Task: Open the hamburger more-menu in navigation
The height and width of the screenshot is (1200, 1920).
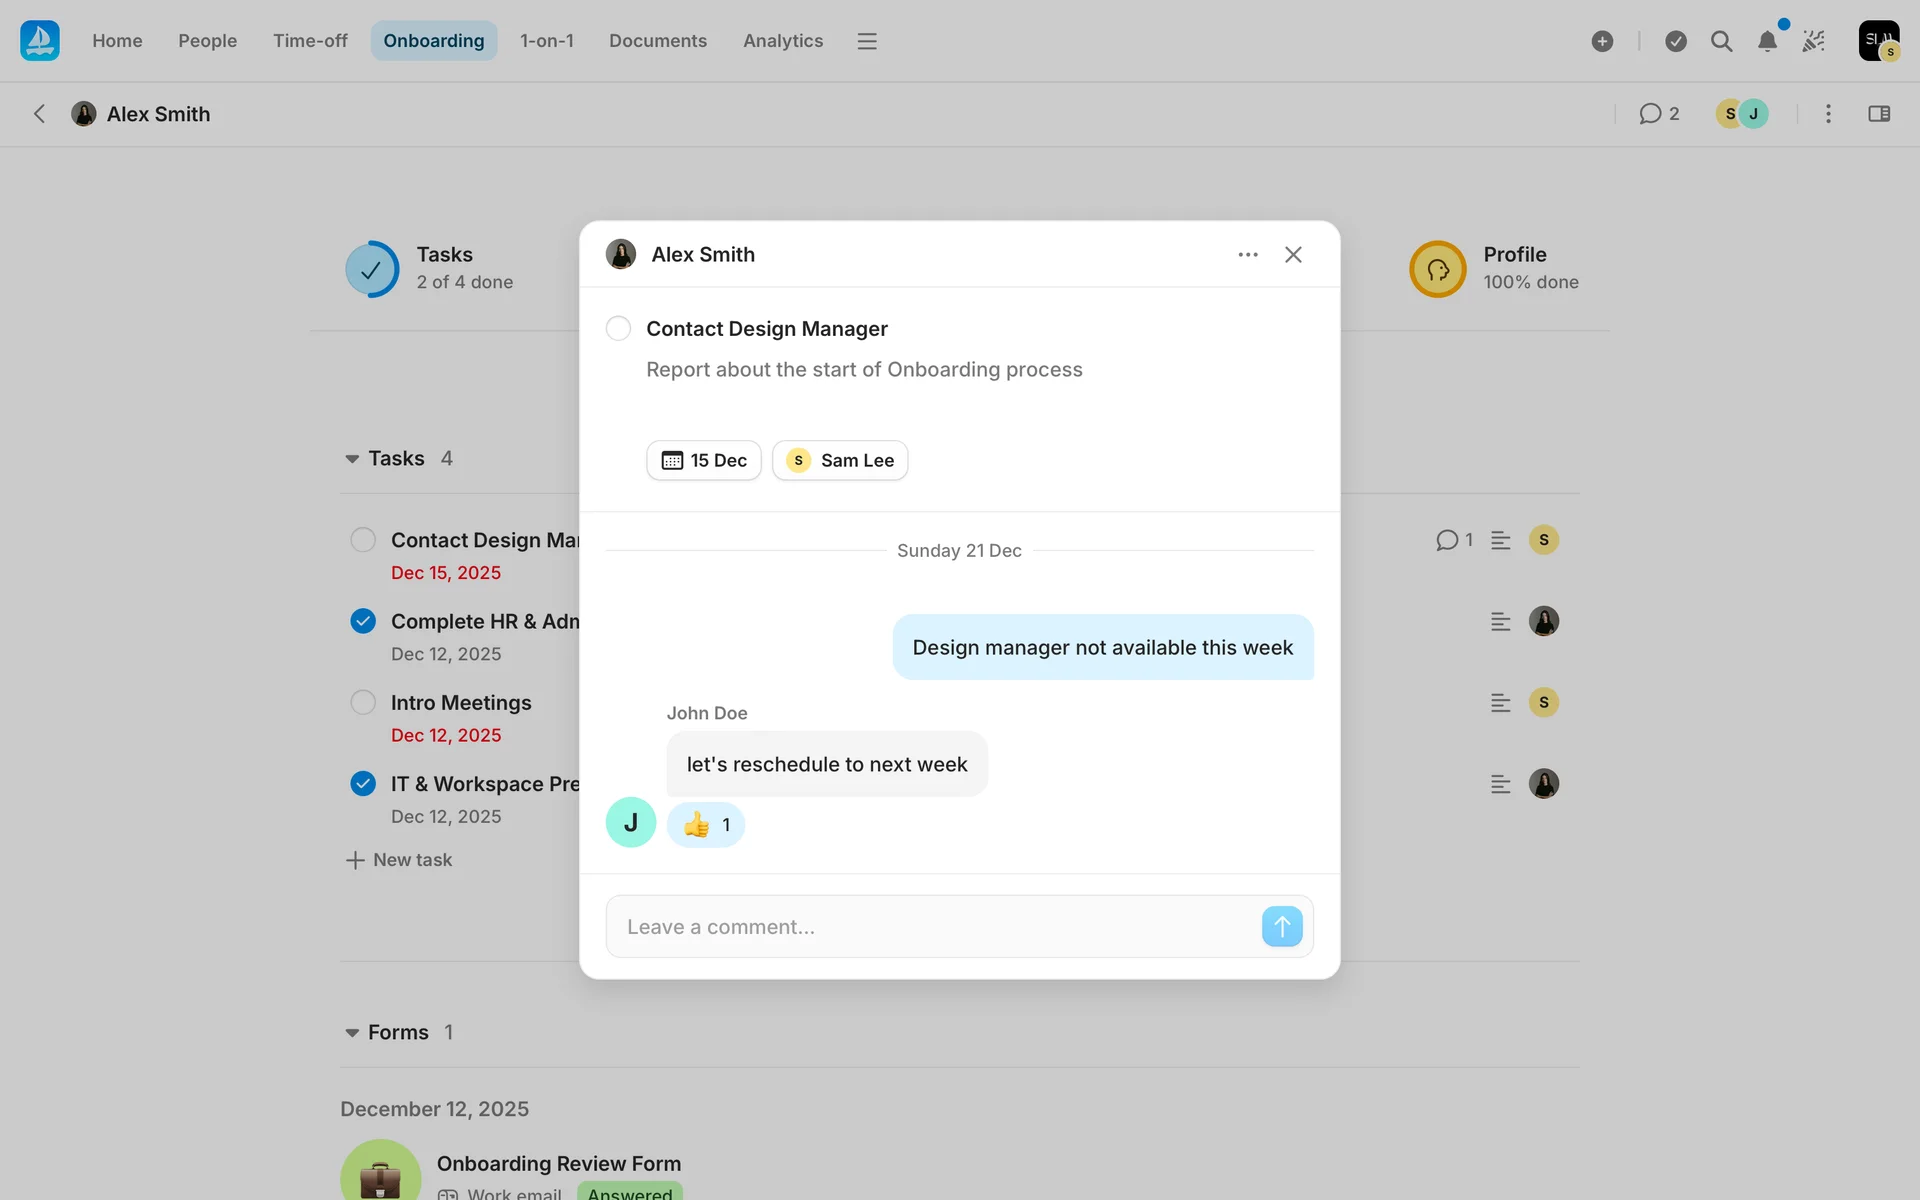Action: (x=866, y=41)
